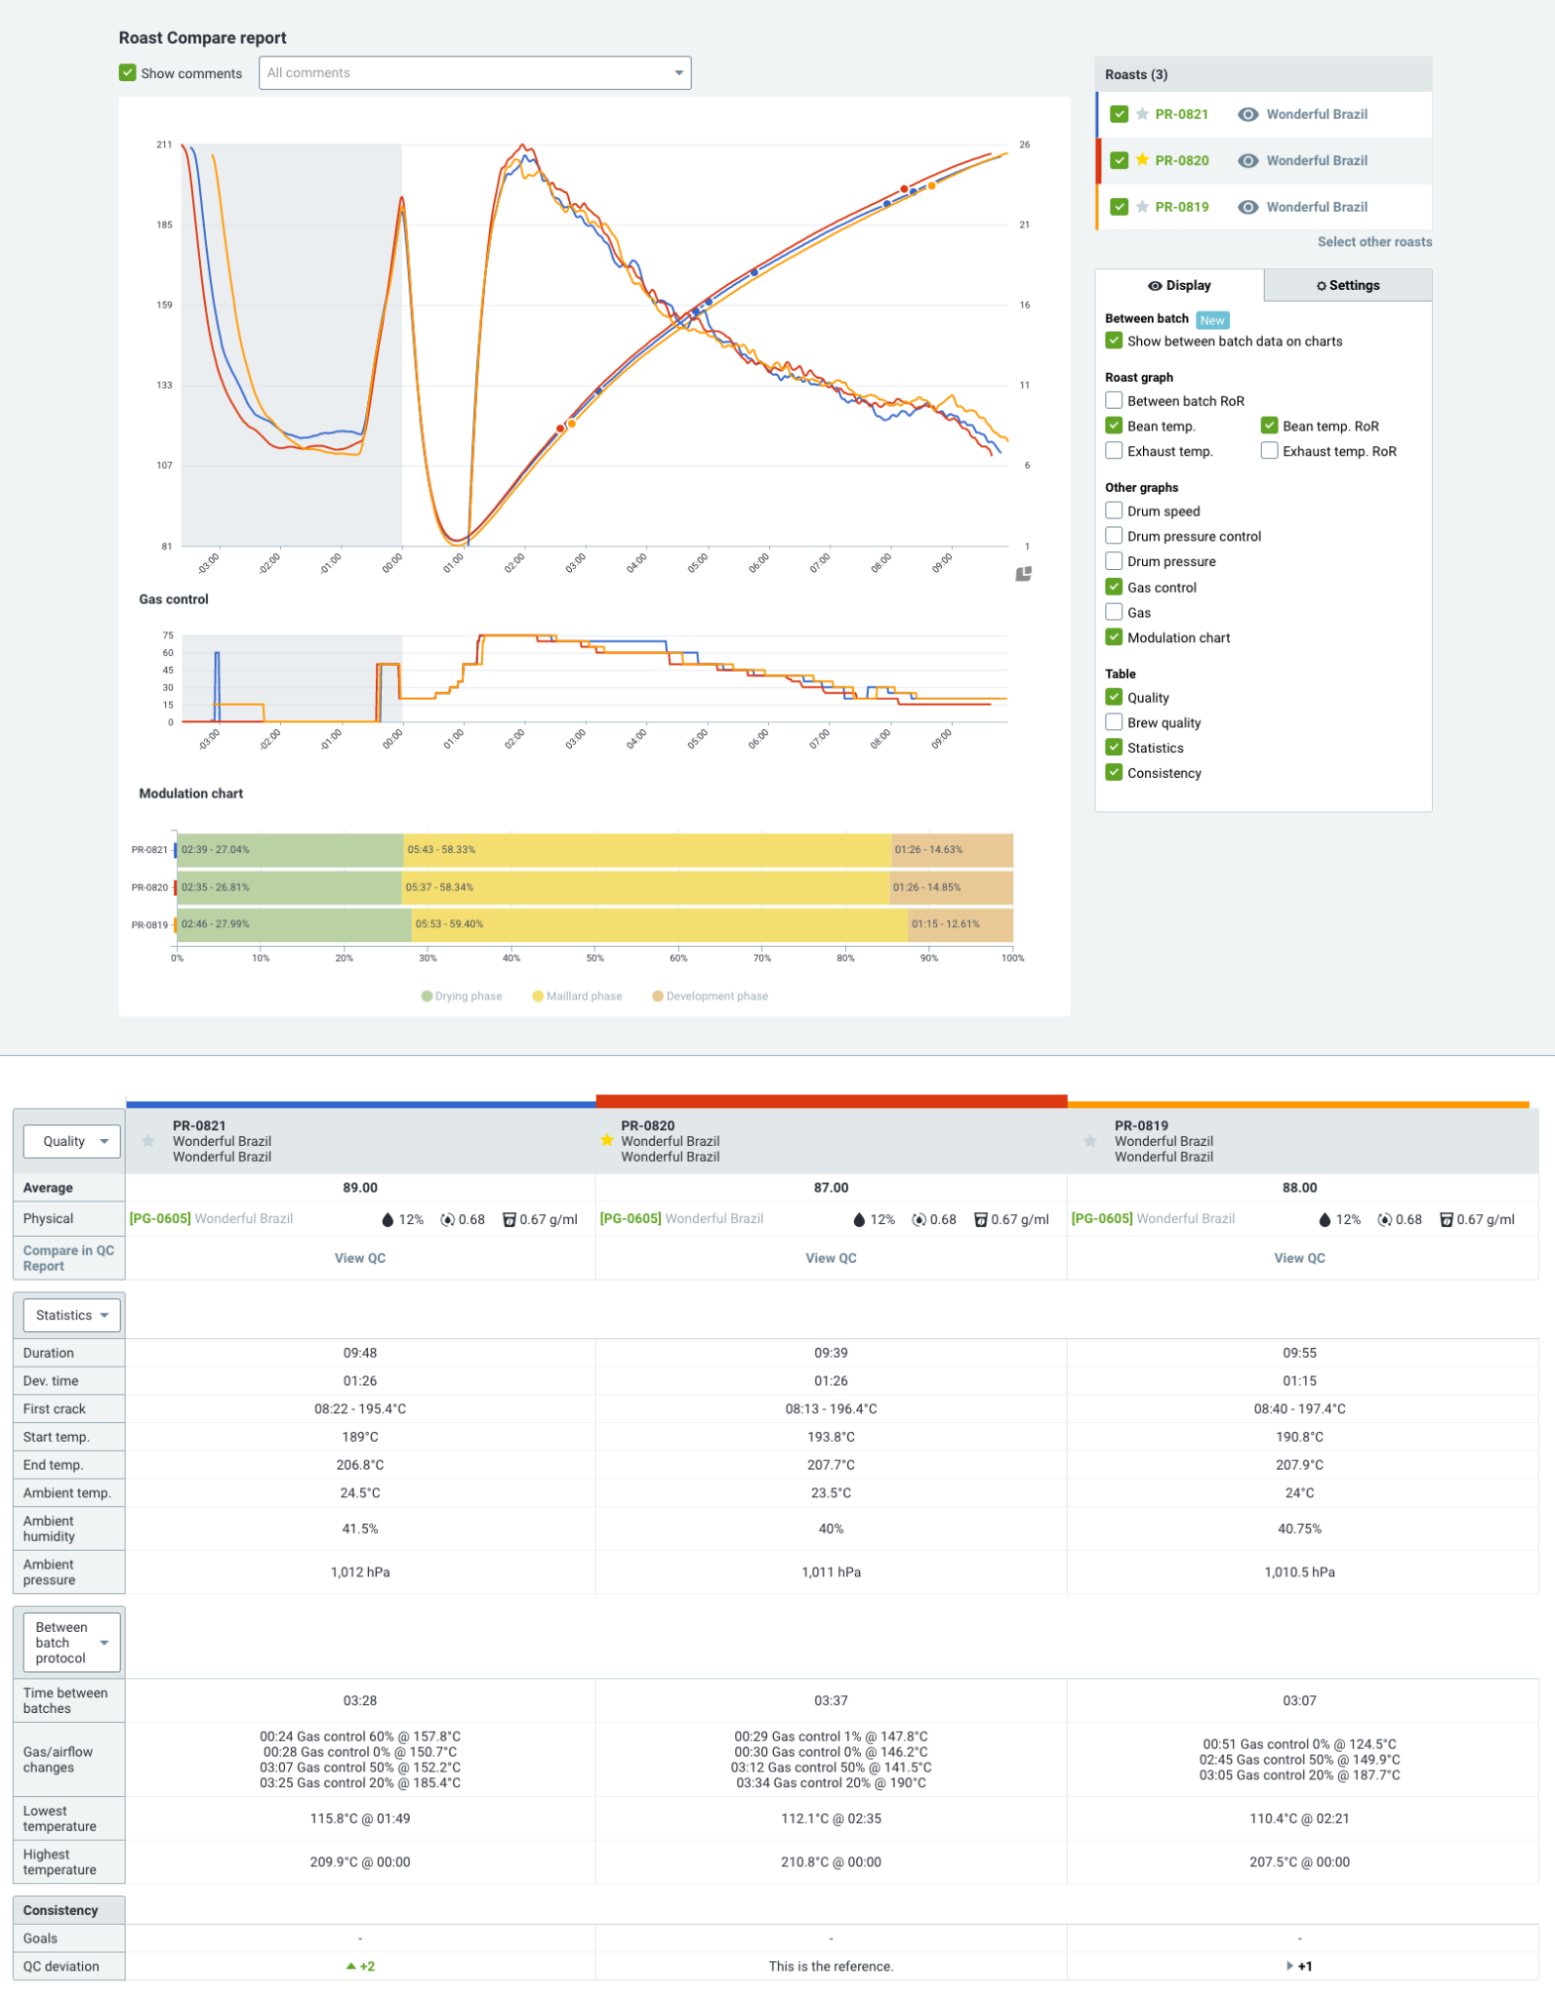Image resolution: width=1555 pixels, height=1999 pixels.
Task: Click star icon in PR-0819 table header
Action: tap(1090, 1141)
